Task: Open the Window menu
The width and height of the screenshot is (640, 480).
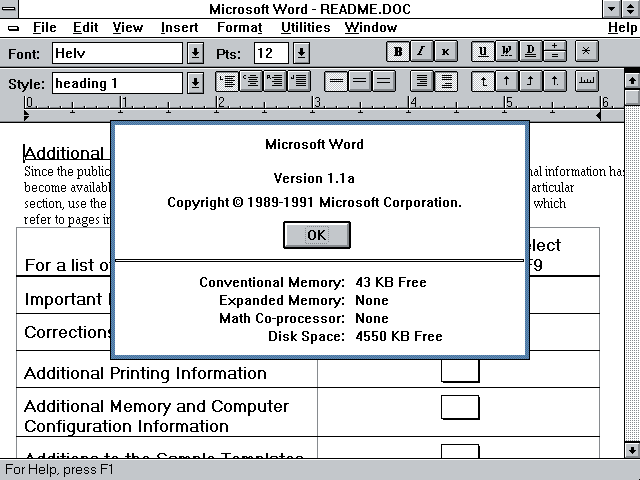Action: (x=371, y=27)
